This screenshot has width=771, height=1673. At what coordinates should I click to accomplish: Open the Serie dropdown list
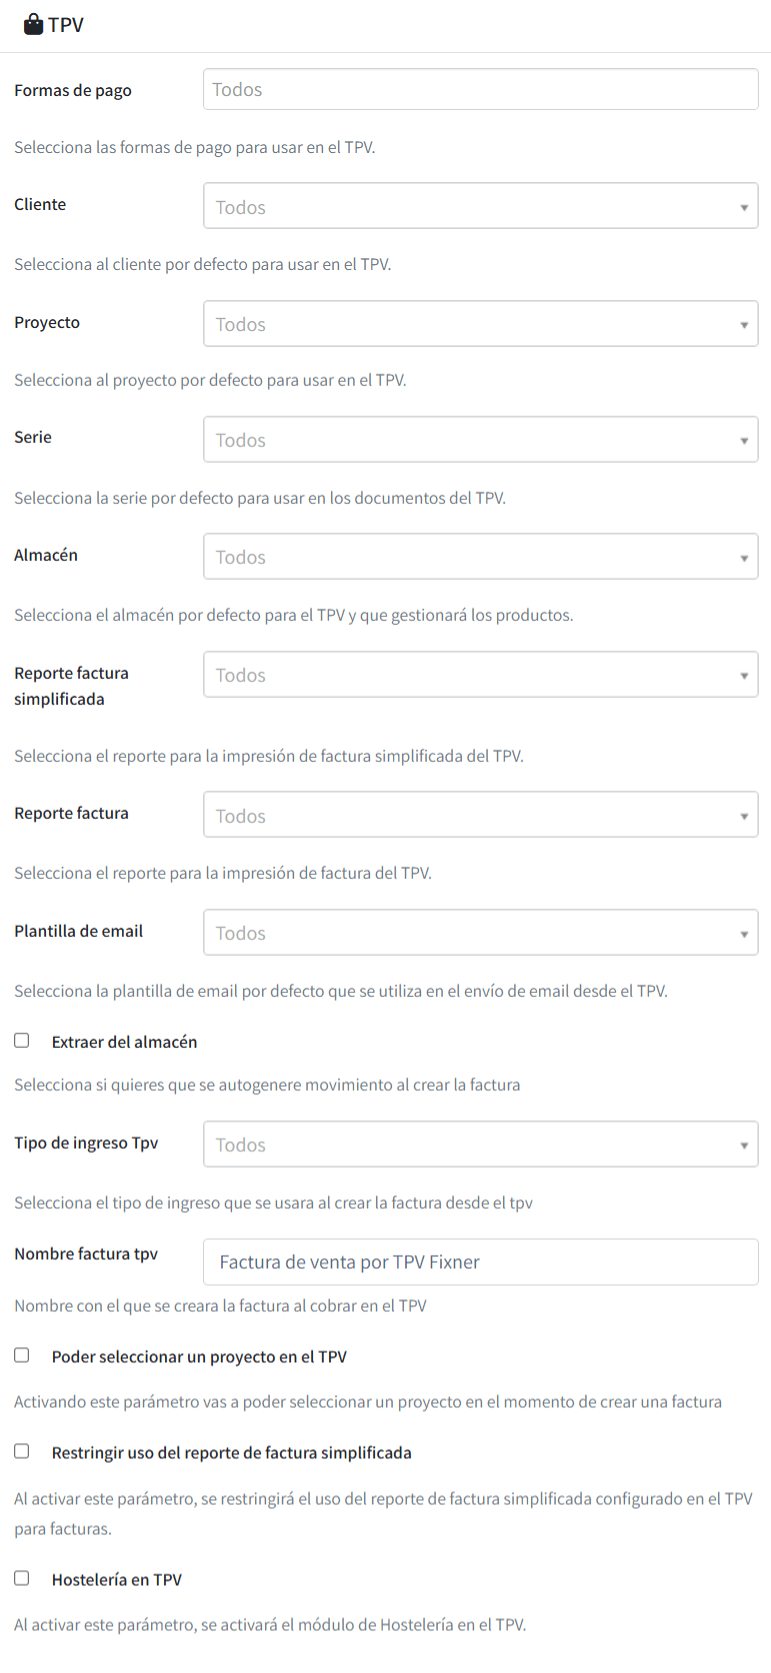click(481, 440)
